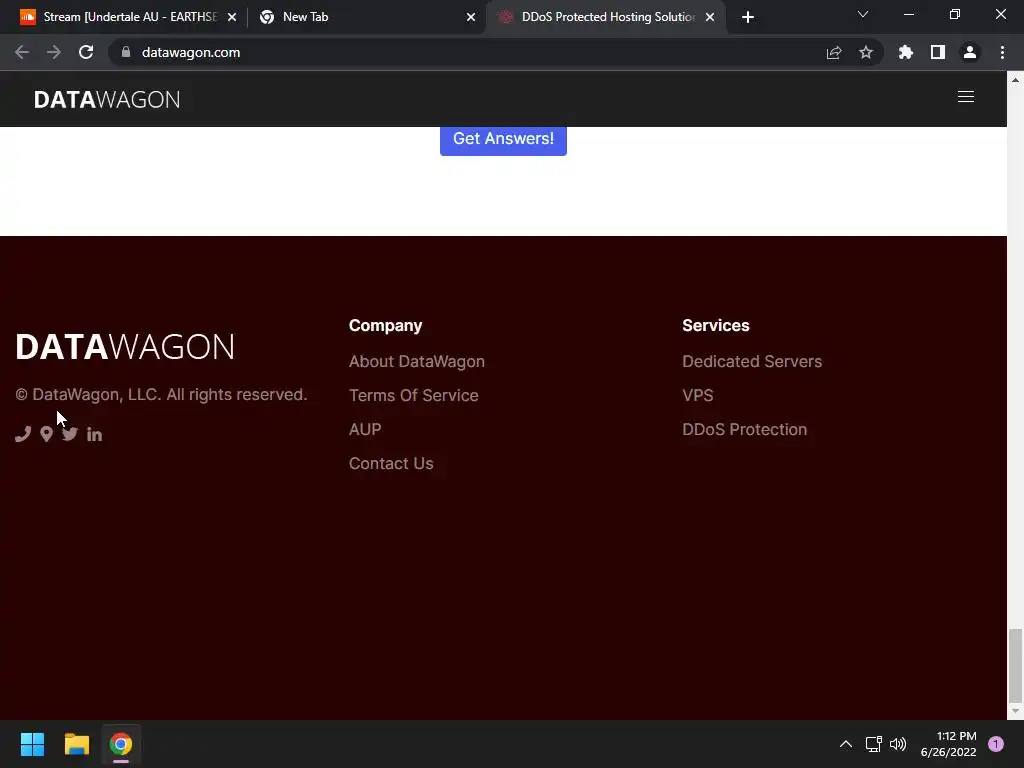Image resolution: width=1024 pixels, height=768 pixels.
Task: Click Chrome icon in taskbar
Action: [121, 744]
